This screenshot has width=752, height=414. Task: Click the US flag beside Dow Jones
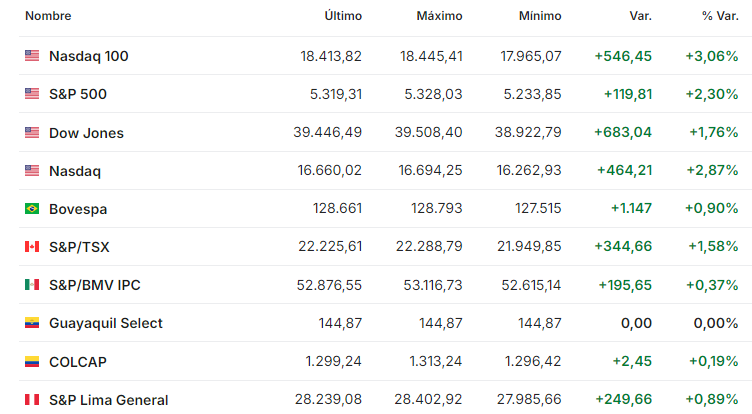(x=32, y=132)
